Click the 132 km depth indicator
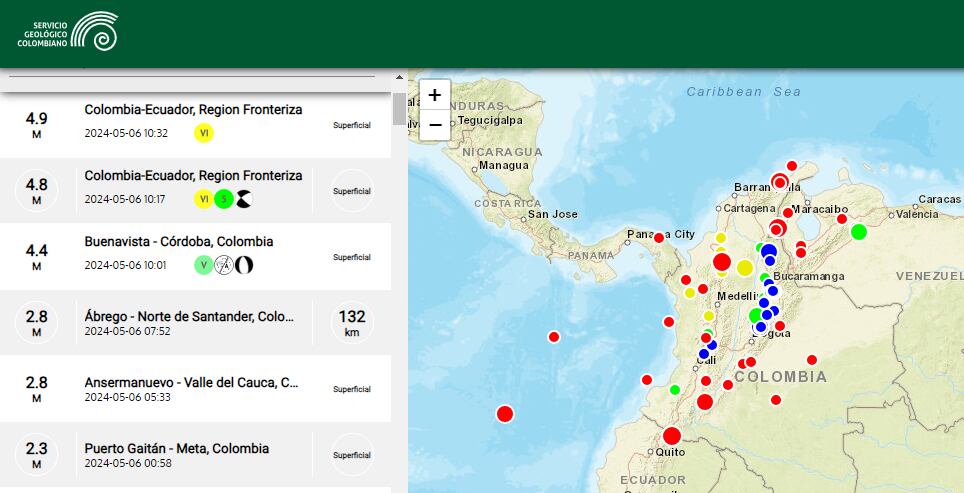The width and height of the screenshot is (964, 493). tap(351, 323)
